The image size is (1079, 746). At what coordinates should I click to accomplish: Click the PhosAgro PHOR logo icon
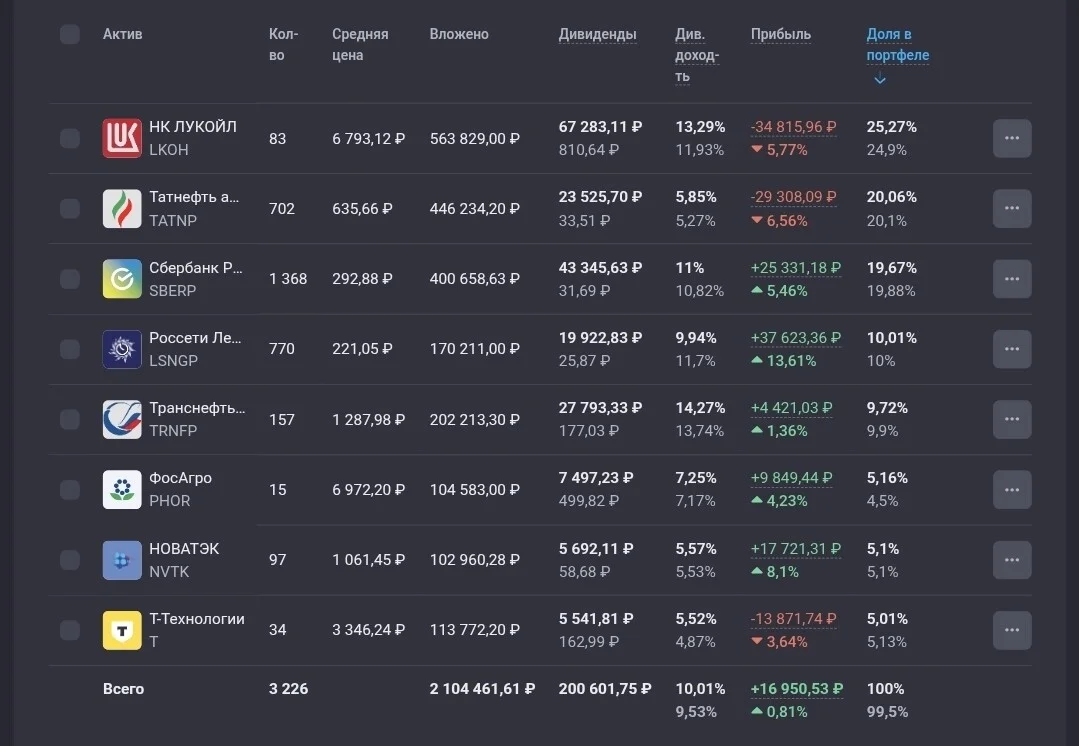(x=122, y=489)
